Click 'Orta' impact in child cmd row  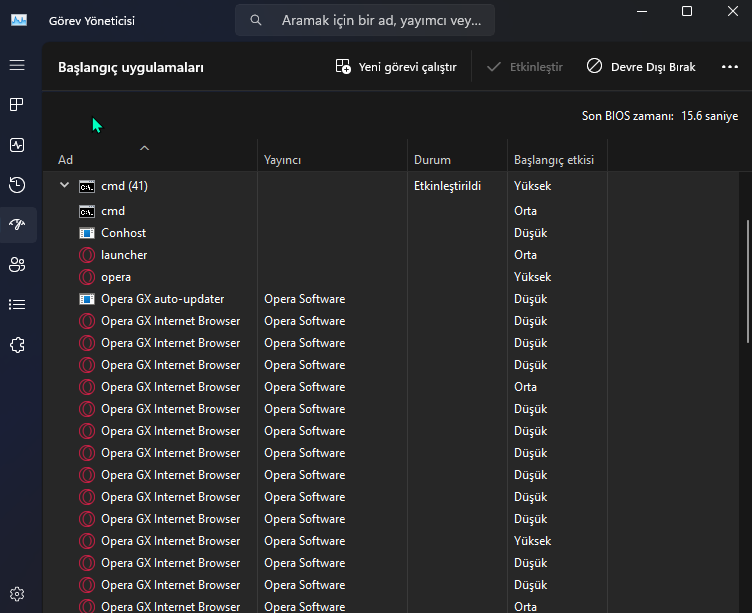(x=525, y=211)
